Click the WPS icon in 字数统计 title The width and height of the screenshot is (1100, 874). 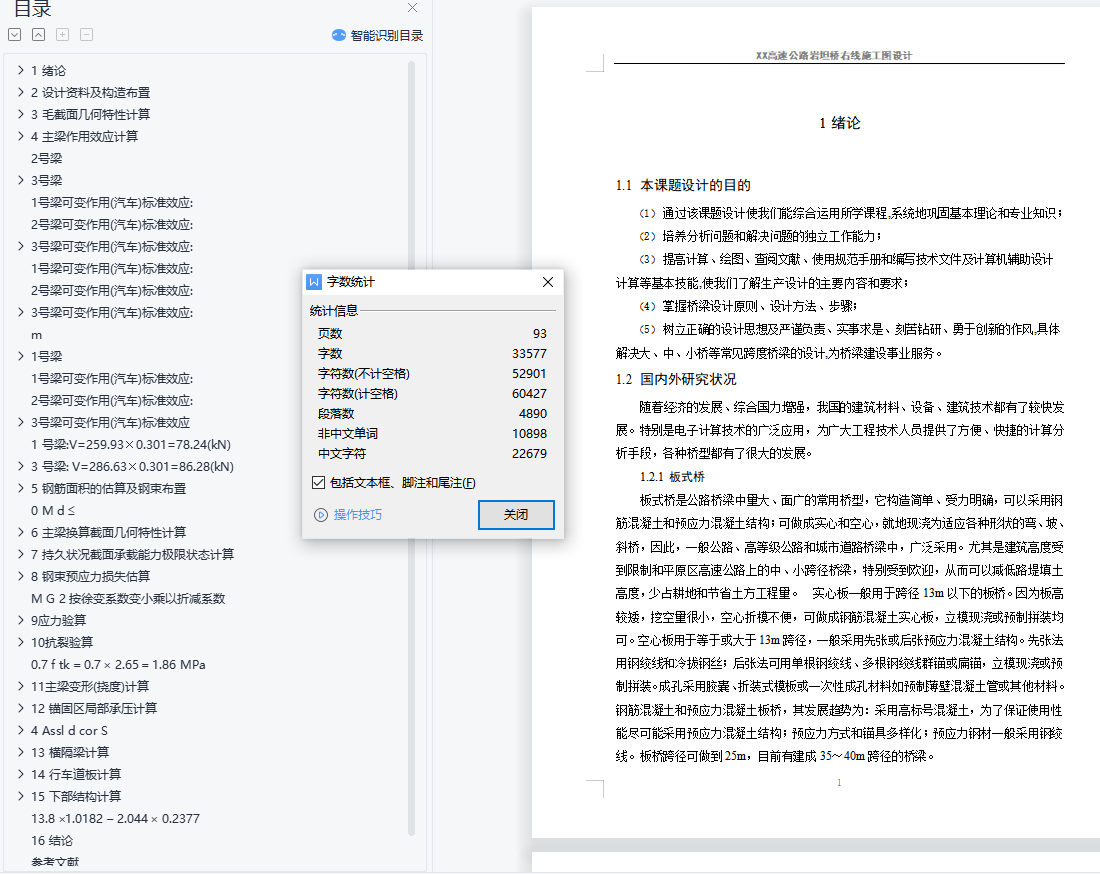(x=314, y=282)
